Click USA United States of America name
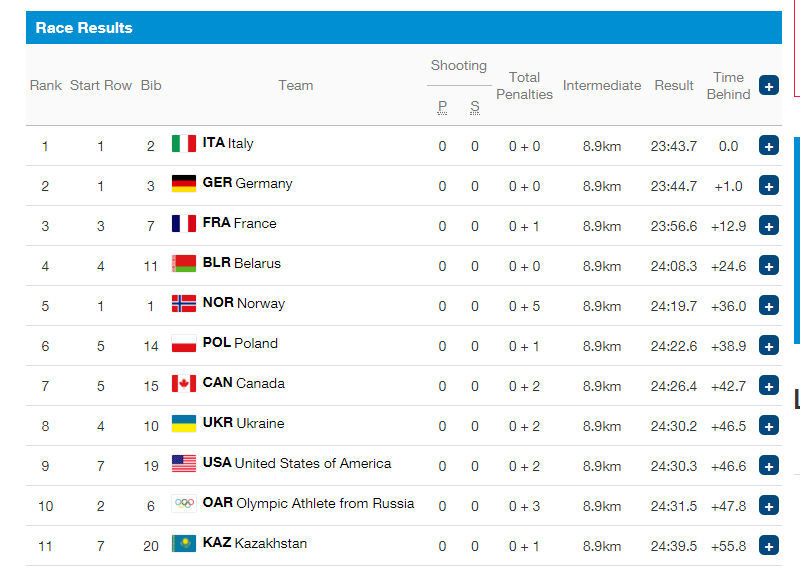The width and height of the screenshot is (800, 567). click(x=297, y=463)
